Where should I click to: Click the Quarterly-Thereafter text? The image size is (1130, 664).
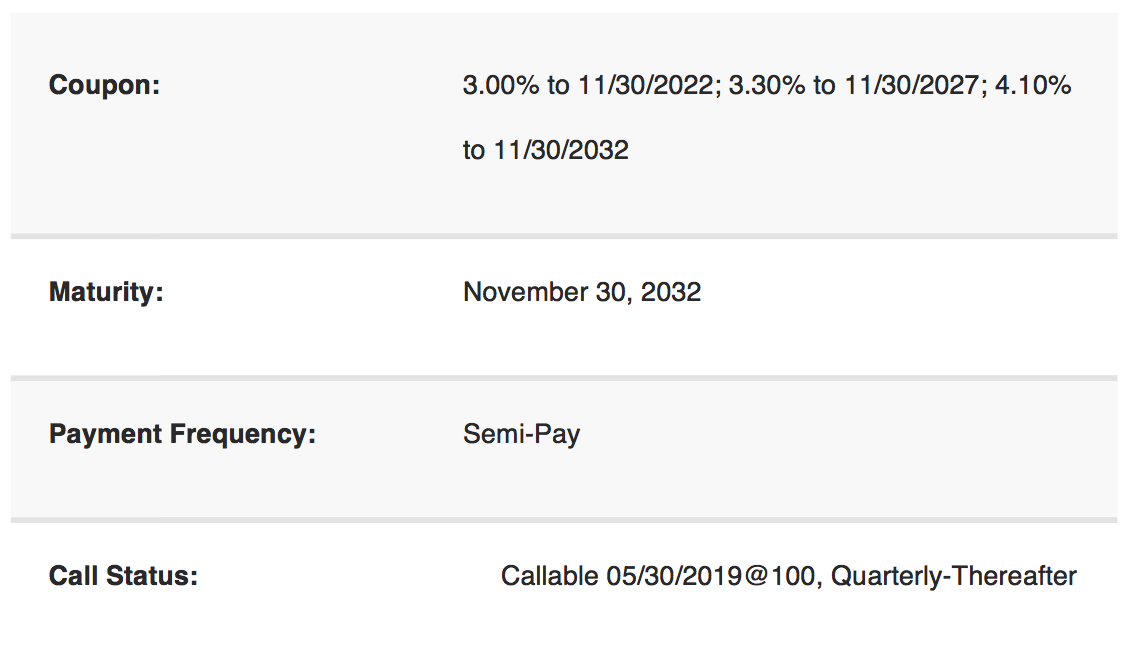tap(953, 576)
